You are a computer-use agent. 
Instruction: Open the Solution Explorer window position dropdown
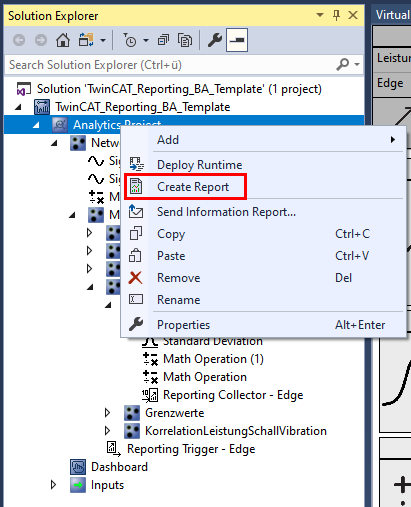pos(320,15)
